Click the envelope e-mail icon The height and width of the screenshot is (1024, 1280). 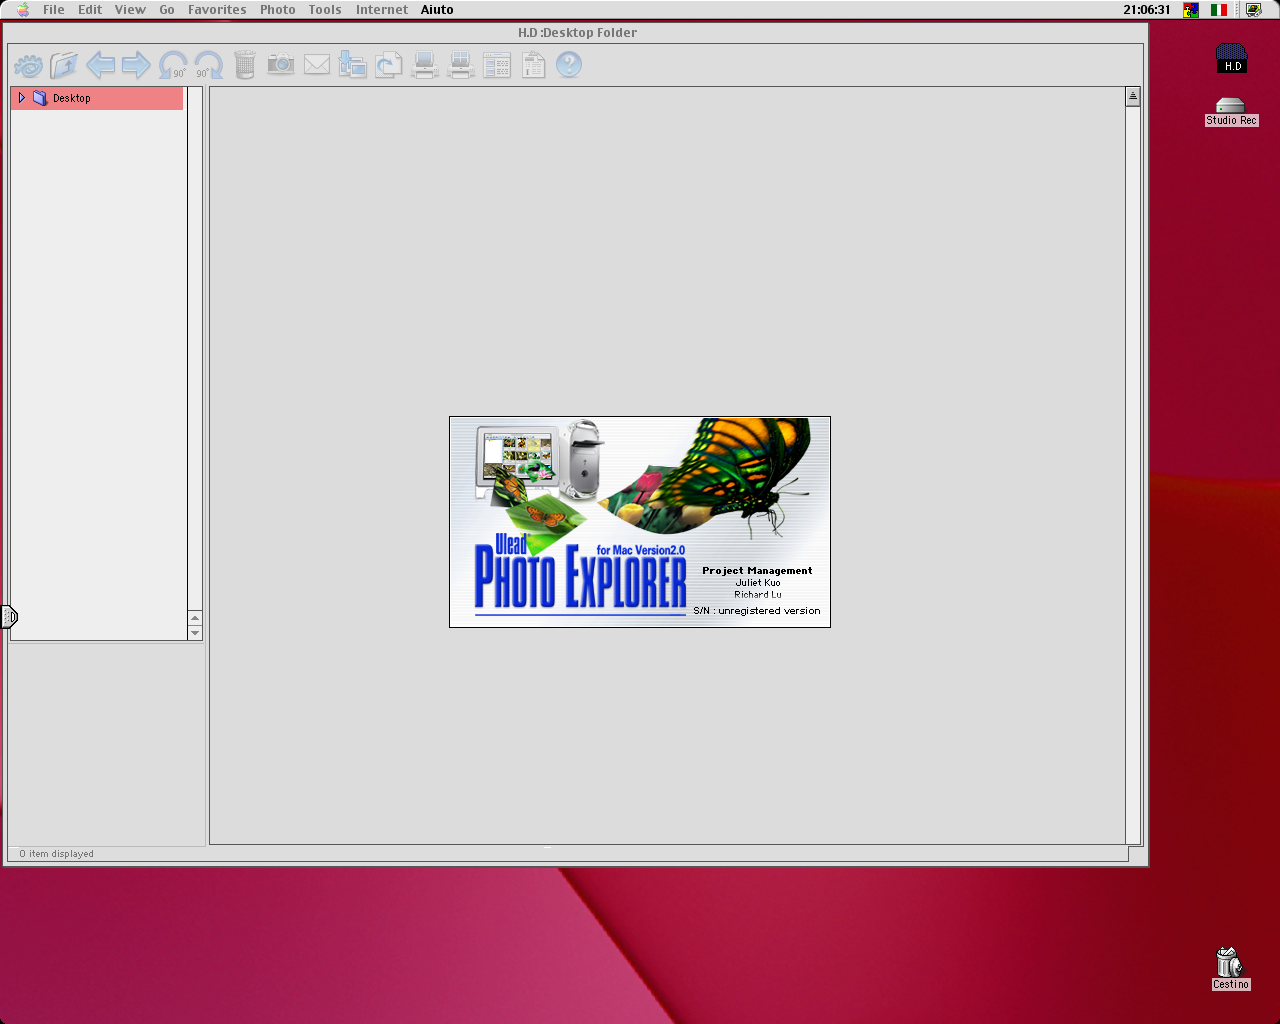tap(317, 65)
